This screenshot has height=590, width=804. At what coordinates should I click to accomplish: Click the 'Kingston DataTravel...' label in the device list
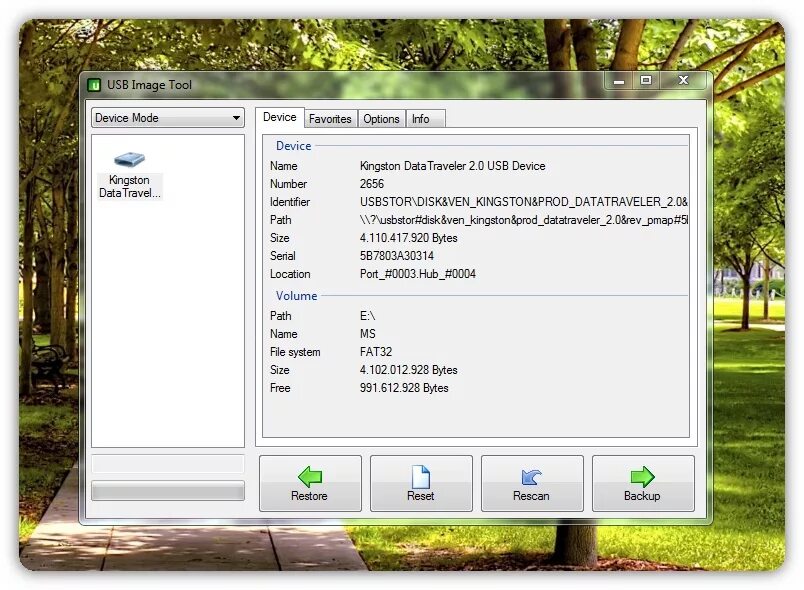(129, 187)
